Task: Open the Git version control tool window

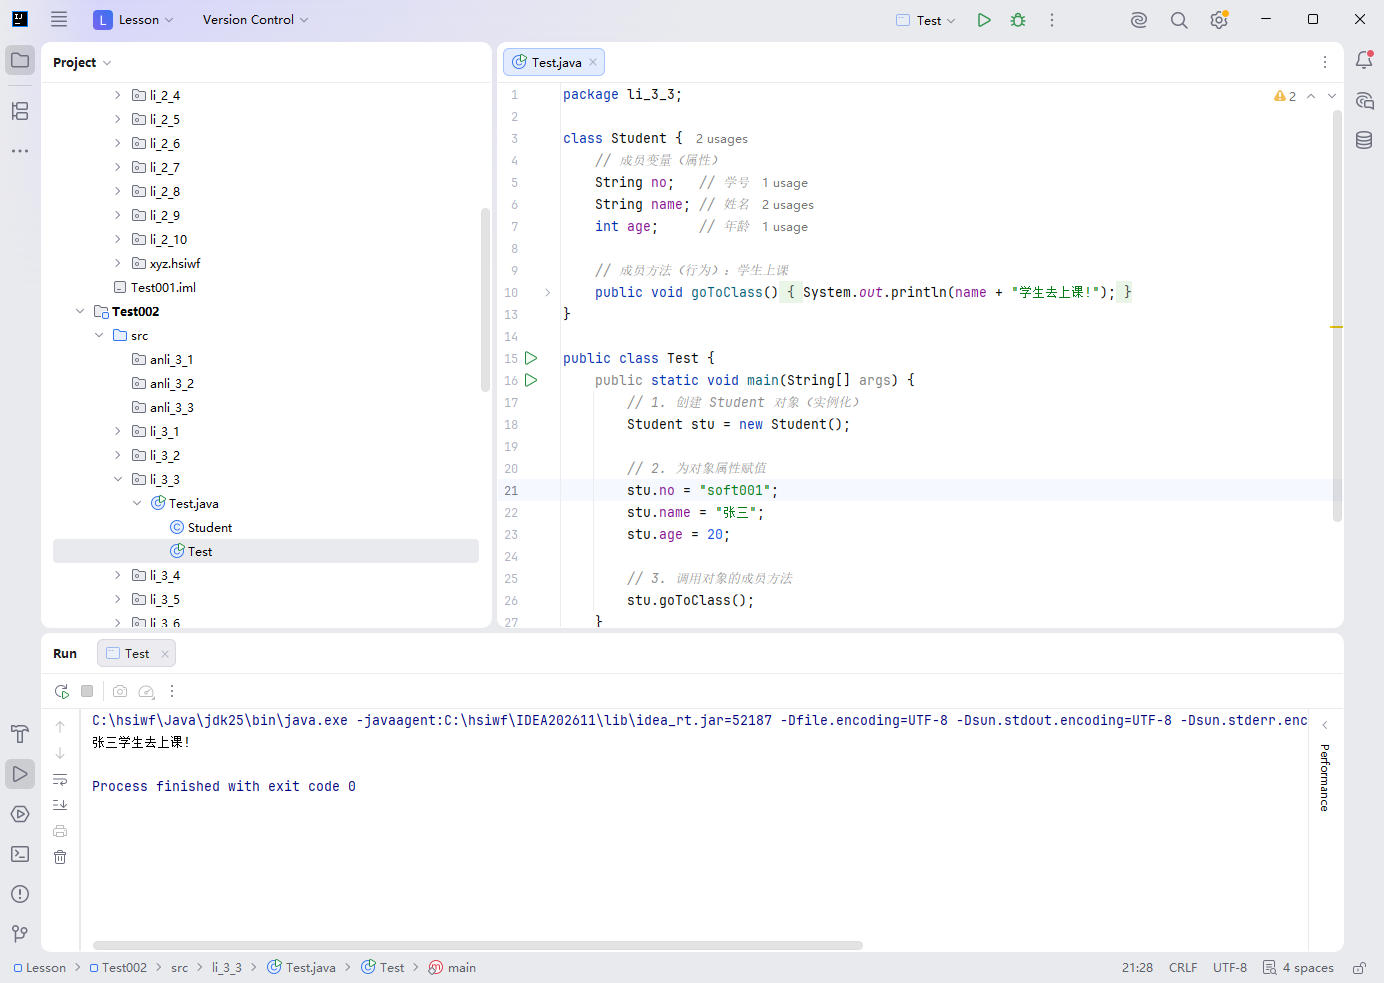Action: pyautogui.click(x=20, y=934)
